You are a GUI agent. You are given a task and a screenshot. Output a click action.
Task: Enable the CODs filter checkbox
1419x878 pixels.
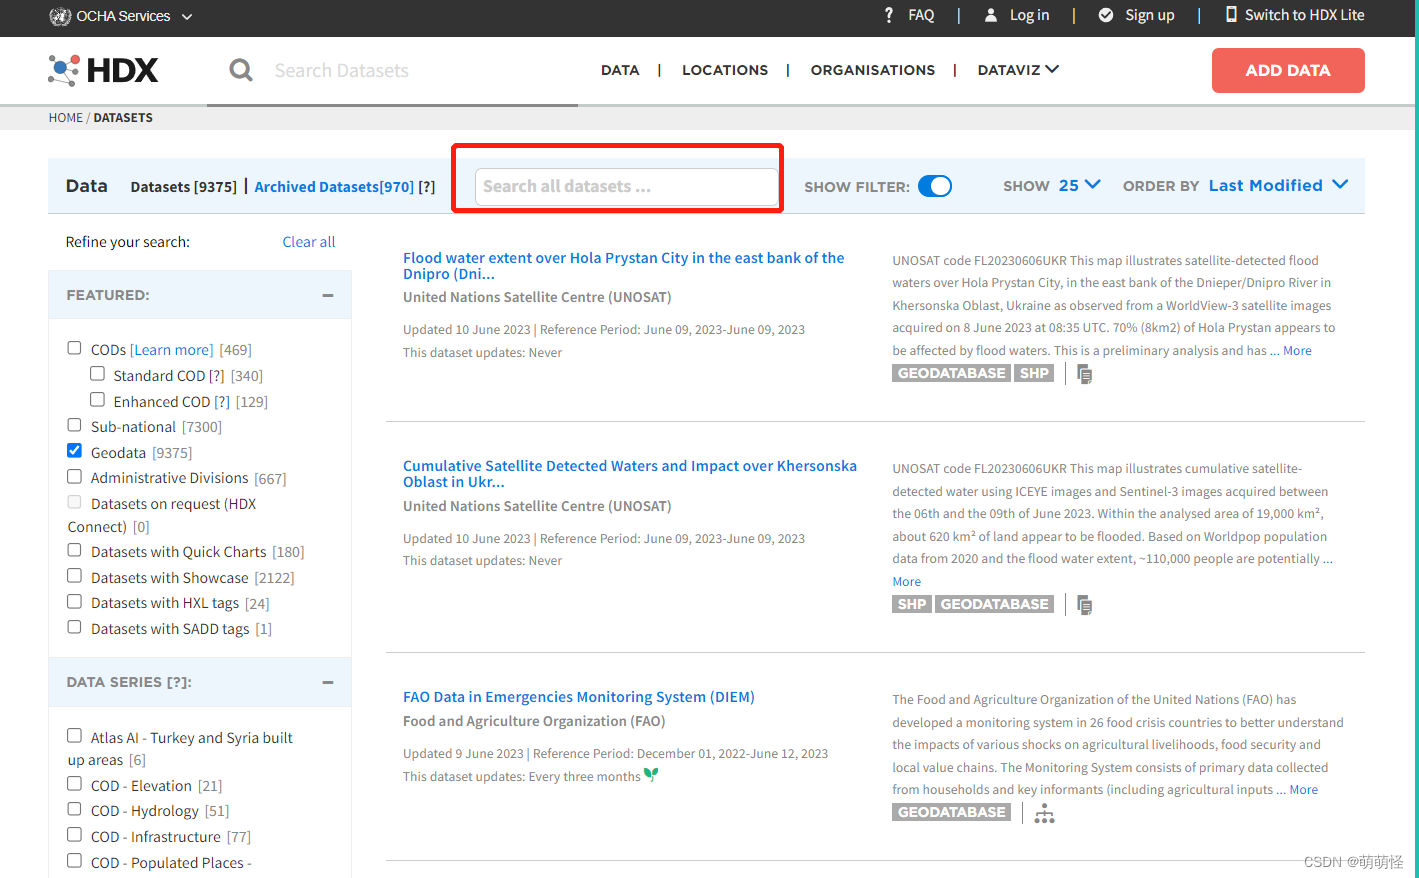[x=74, y=348]
